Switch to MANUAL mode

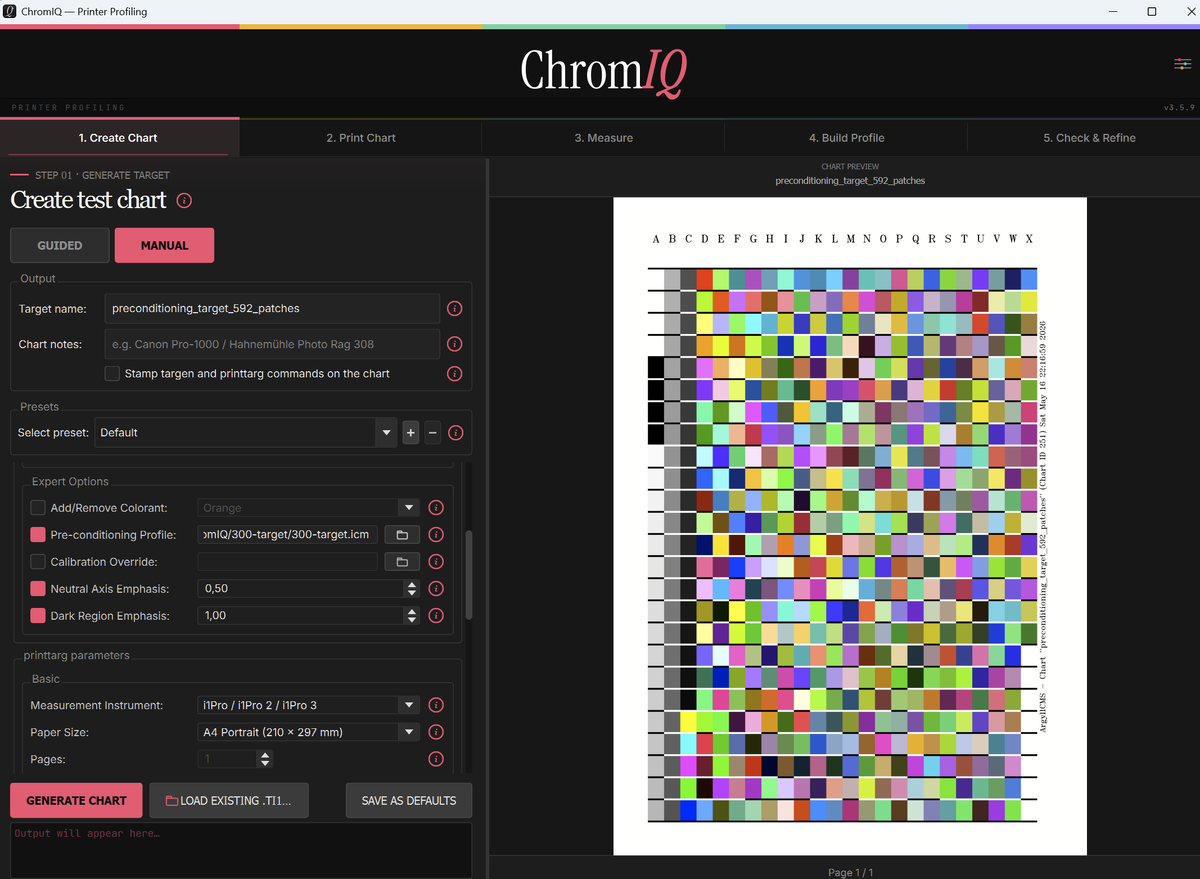tap(164, 245)
